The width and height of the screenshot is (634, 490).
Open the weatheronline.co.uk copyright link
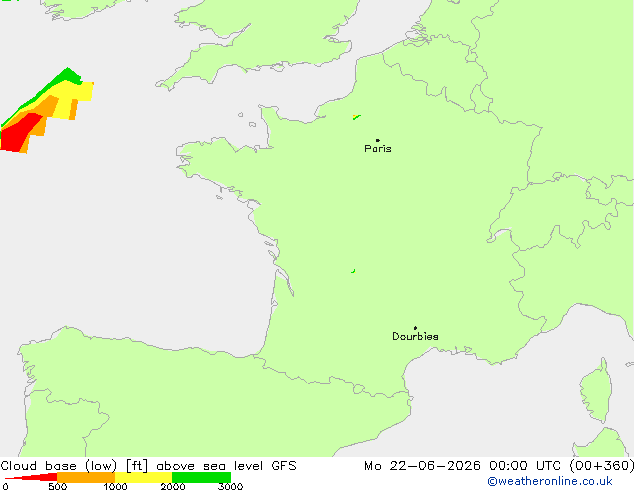(x=550, y=481)
